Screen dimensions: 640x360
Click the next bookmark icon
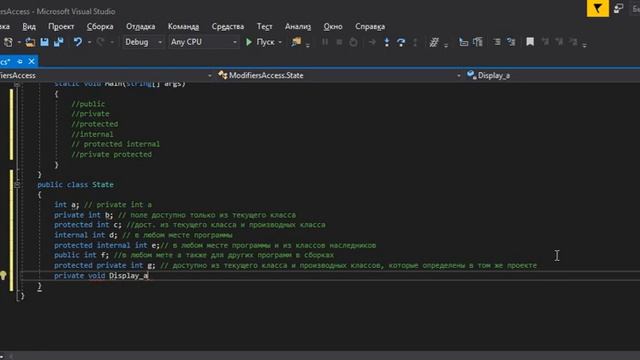[559, 42]
